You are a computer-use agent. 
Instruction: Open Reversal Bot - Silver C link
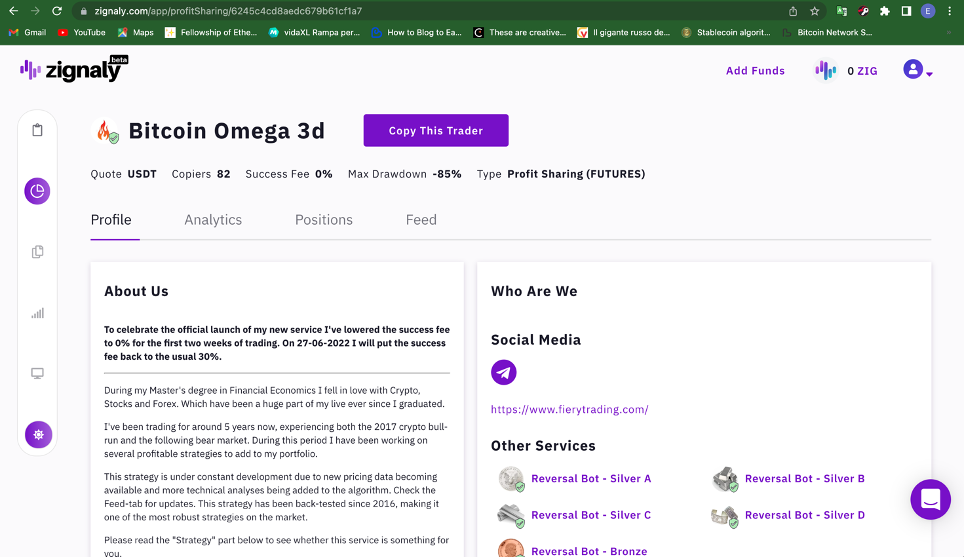click(x=591, y=515)
